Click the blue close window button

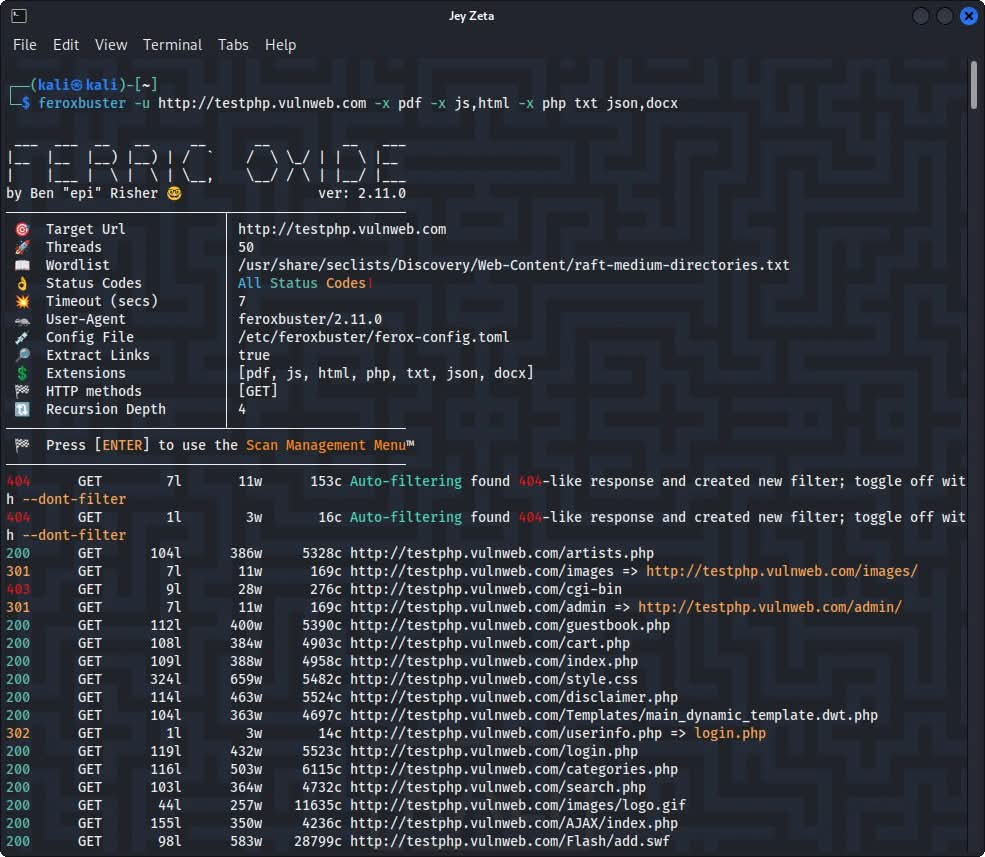(x=969, y=16)
